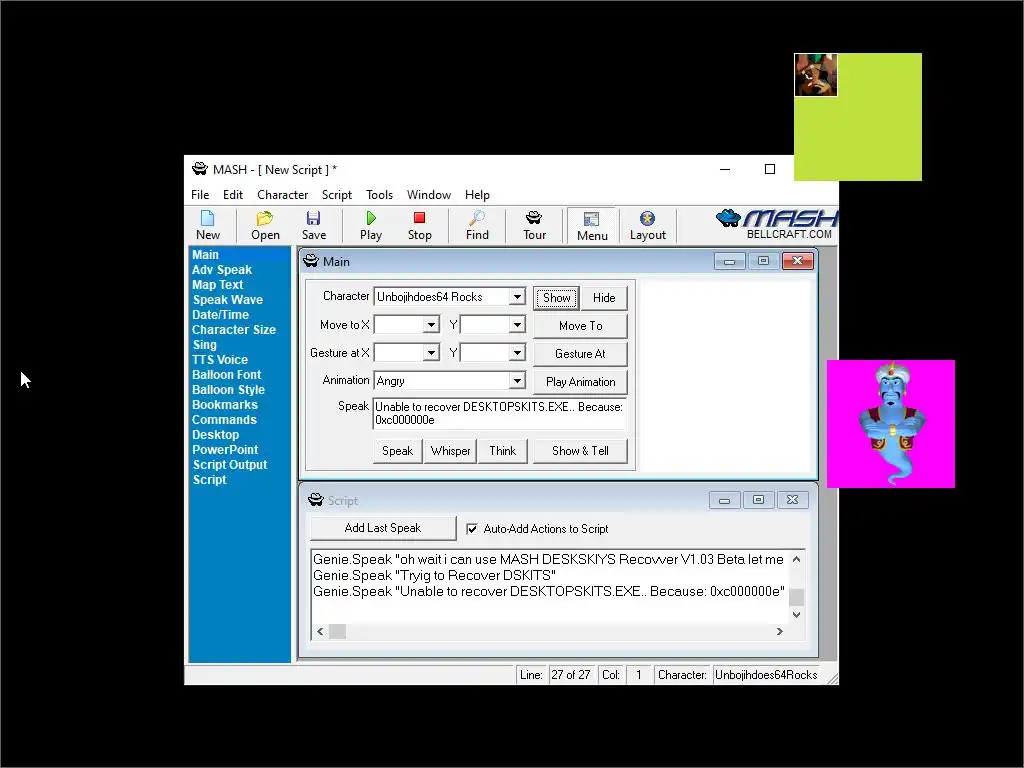The height and width of the screenshot is (768, 1024).
Task: Click the New script toolbar icon
Action: (208, 225)
